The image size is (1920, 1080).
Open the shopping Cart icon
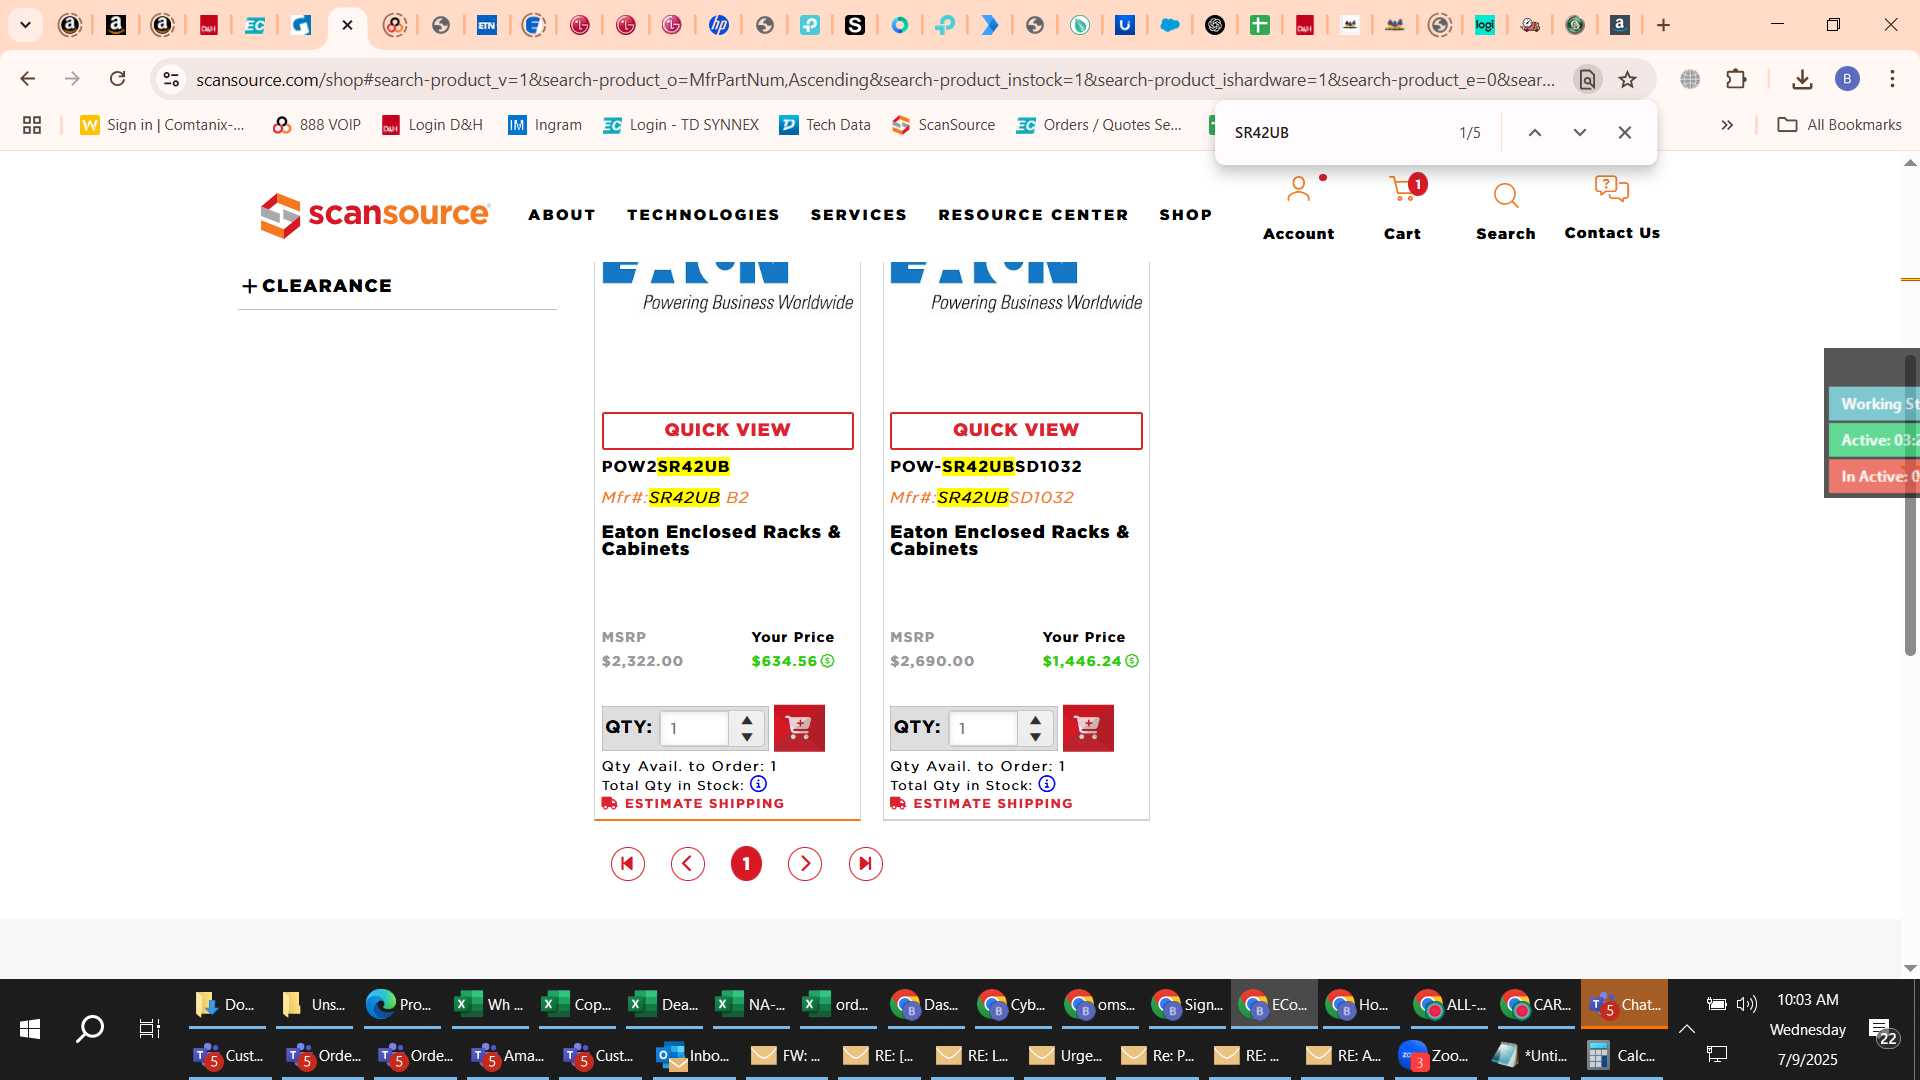tap(1403, 189)
